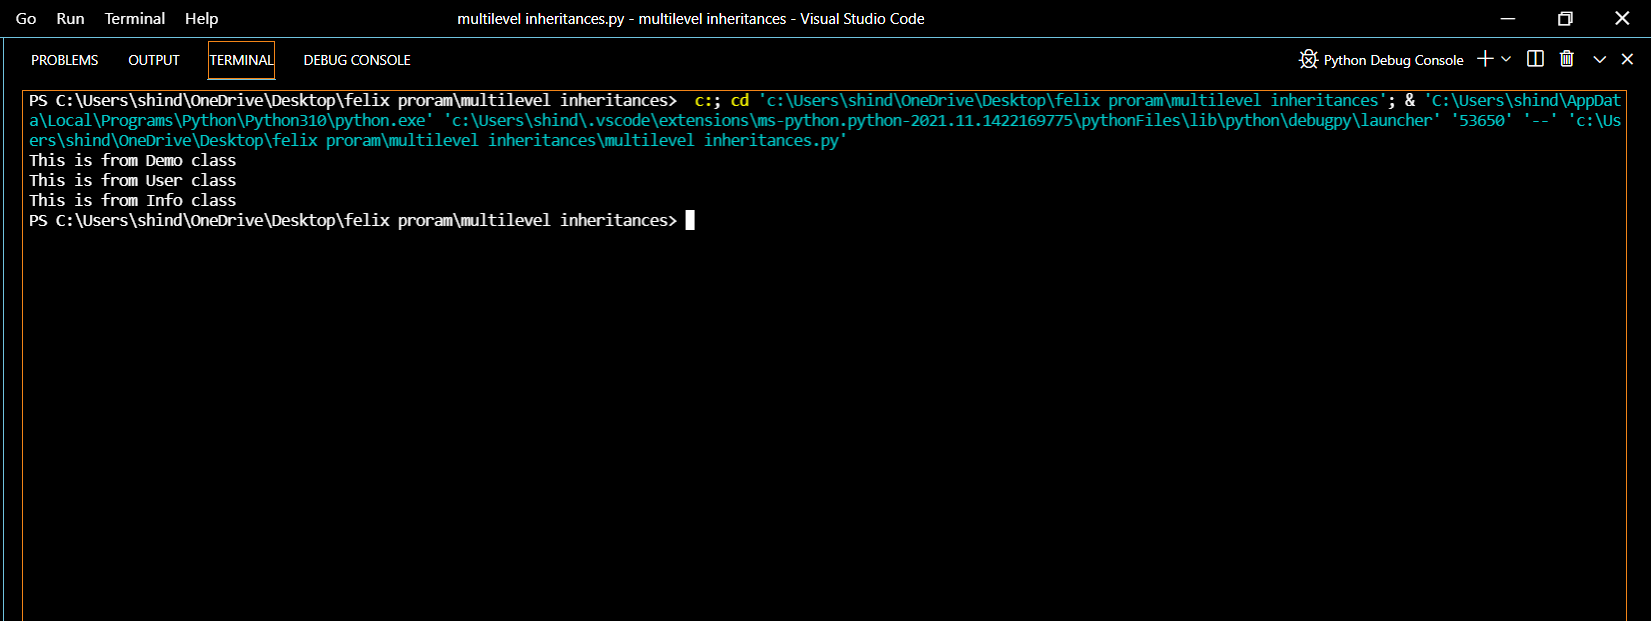
Task: Click the 'This is from Demo class' output line
Action: point(133,160)
